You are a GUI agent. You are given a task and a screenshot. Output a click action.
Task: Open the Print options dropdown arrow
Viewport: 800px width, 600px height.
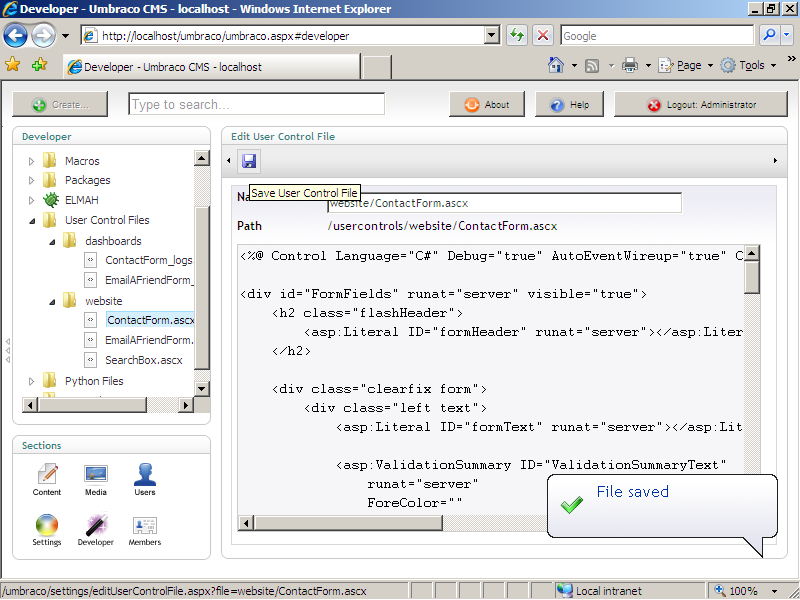tap(648, 66)
